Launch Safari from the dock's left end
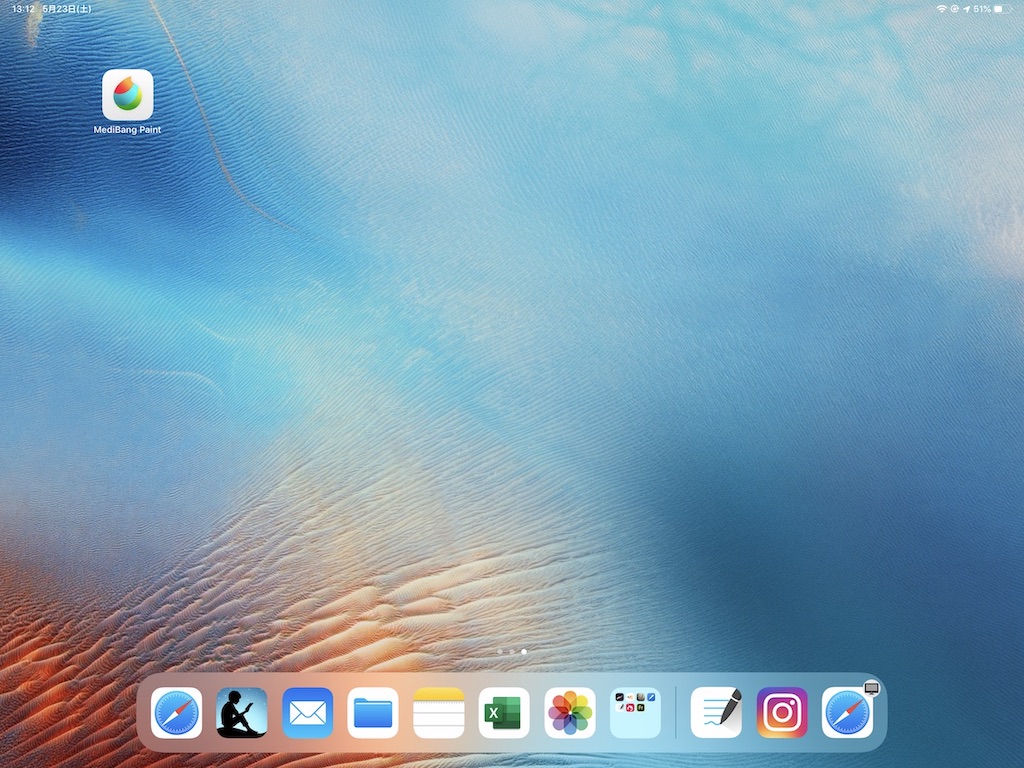 pyautogui.click(x=177, y=713)
